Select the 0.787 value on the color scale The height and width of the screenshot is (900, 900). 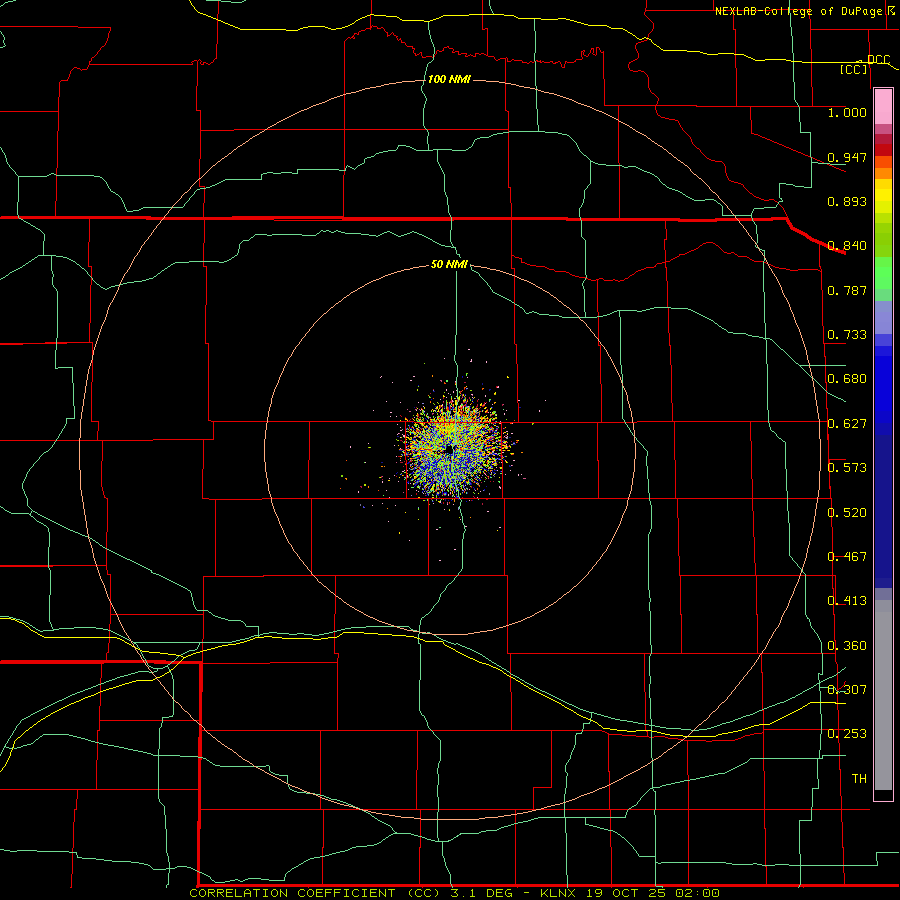[847, 290]
